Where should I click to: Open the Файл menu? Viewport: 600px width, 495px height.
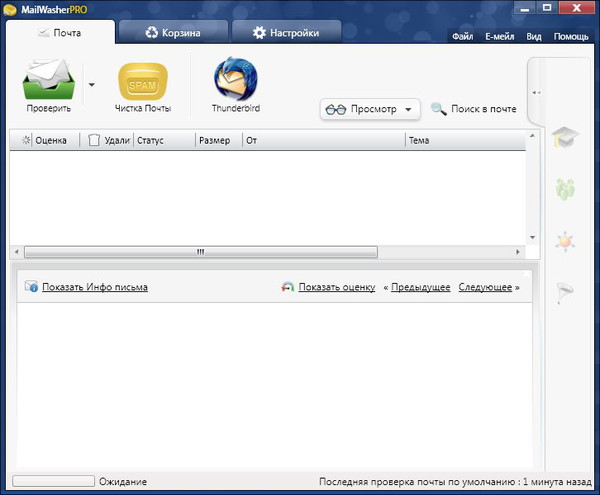[x=462, y=37]
